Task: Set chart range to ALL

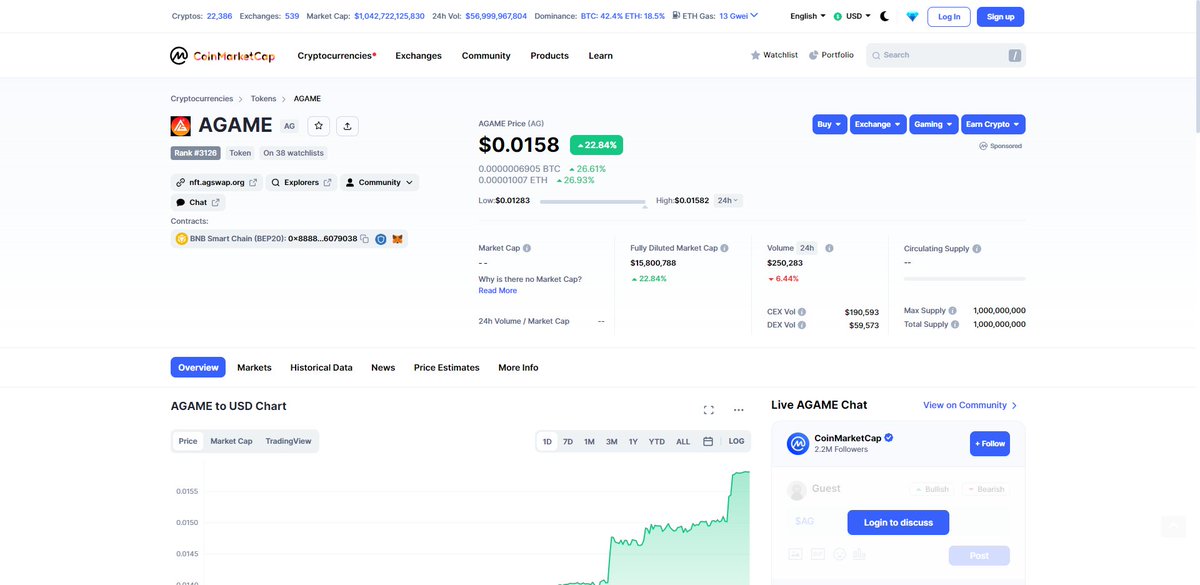Action: tap(683, 441)
